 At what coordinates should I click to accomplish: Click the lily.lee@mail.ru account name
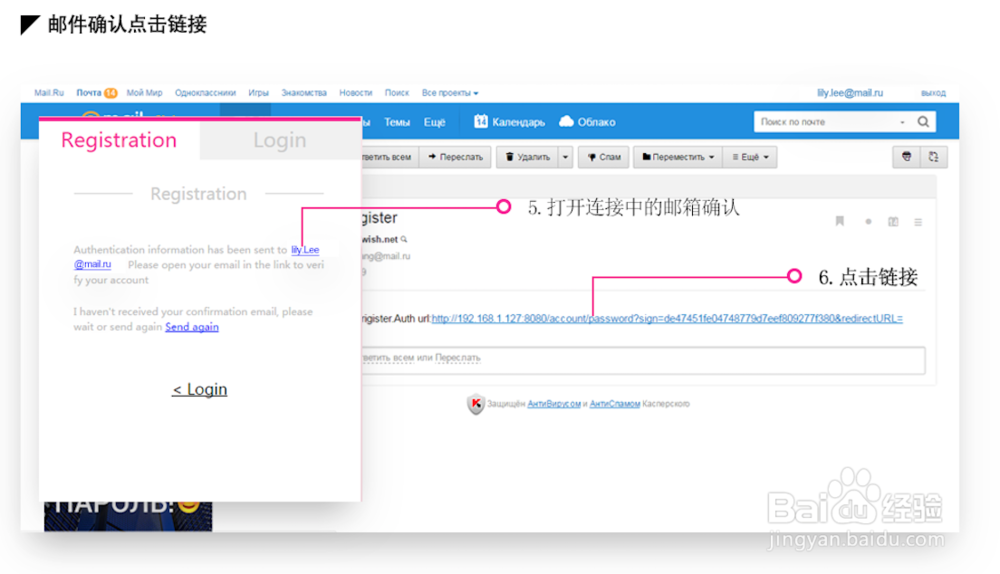pyautogui.click(x=850, y=93)
